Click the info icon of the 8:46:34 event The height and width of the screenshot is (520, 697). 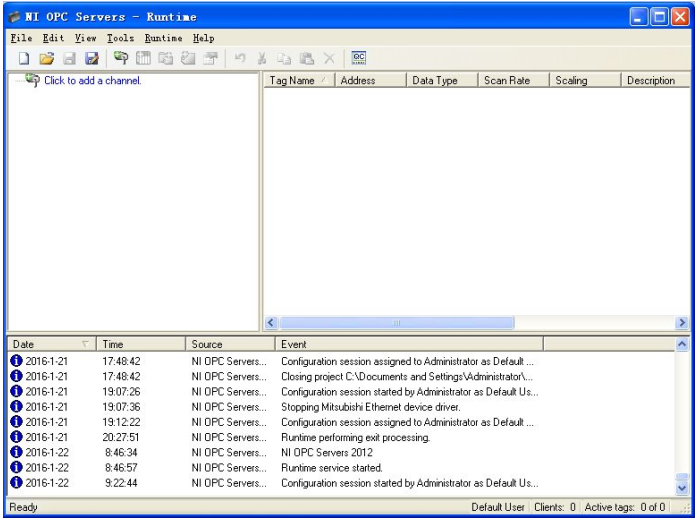click(x=16, y=452)
